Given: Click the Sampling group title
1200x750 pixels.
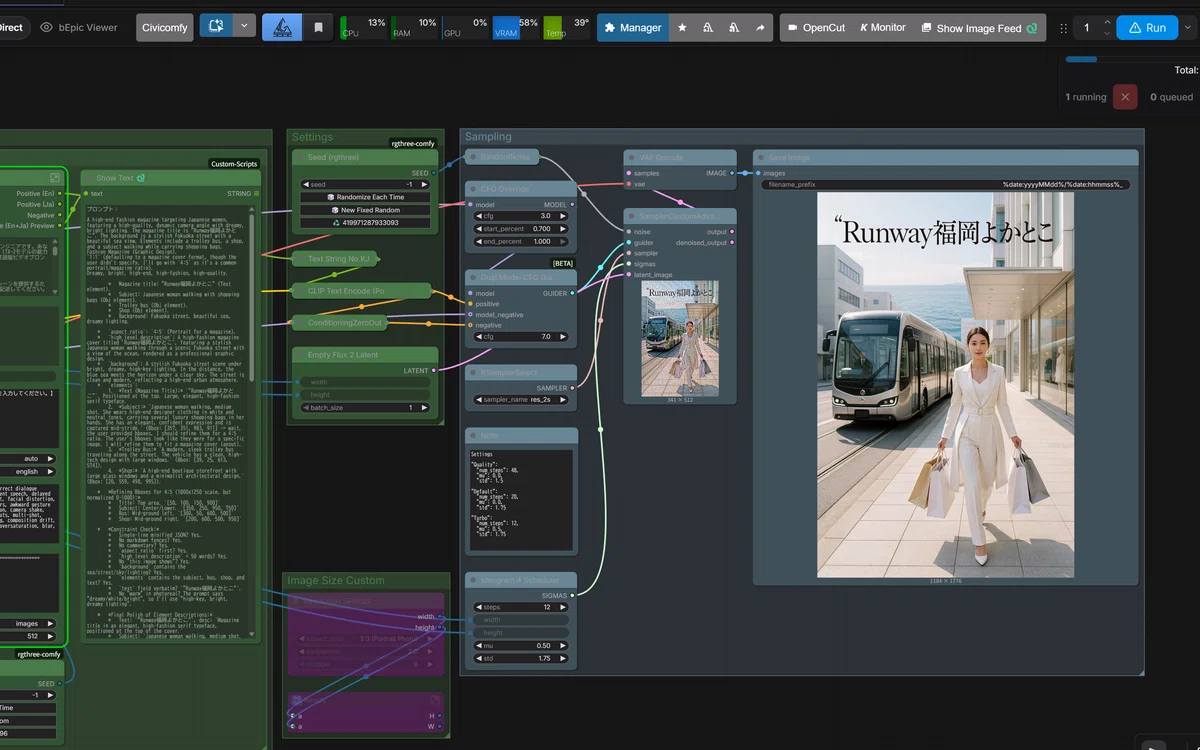Looking at the screenshot, I should click(488, 137).
